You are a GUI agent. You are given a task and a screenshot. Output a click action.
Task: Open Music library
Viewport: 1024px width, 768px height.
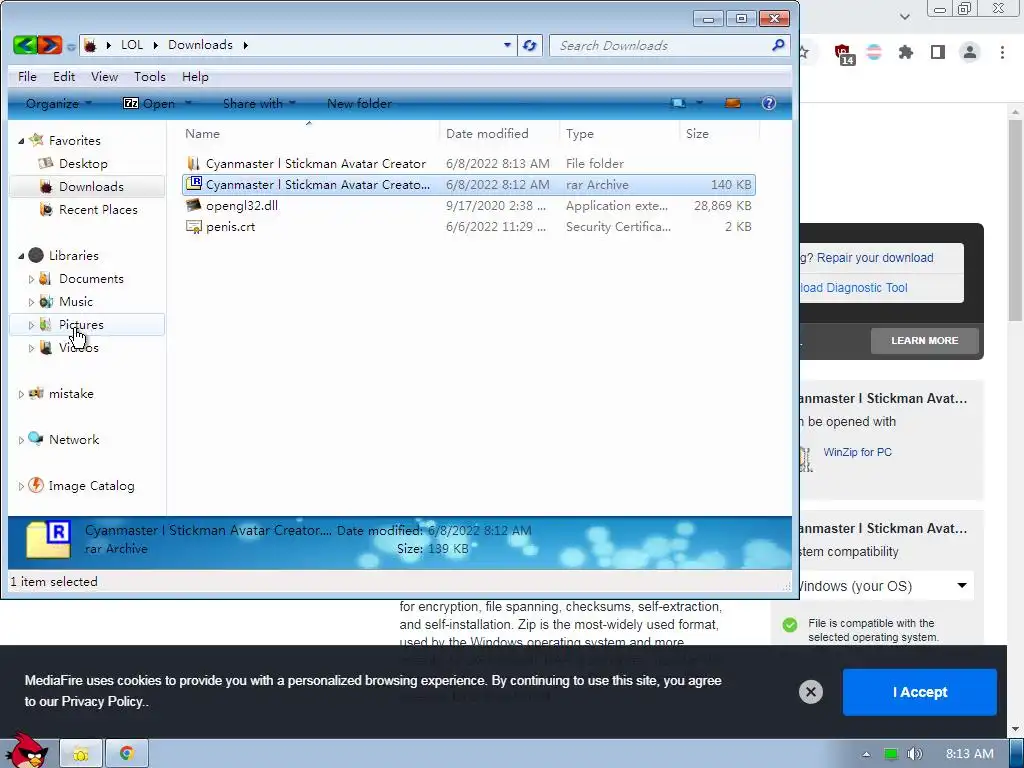[76, 301]
